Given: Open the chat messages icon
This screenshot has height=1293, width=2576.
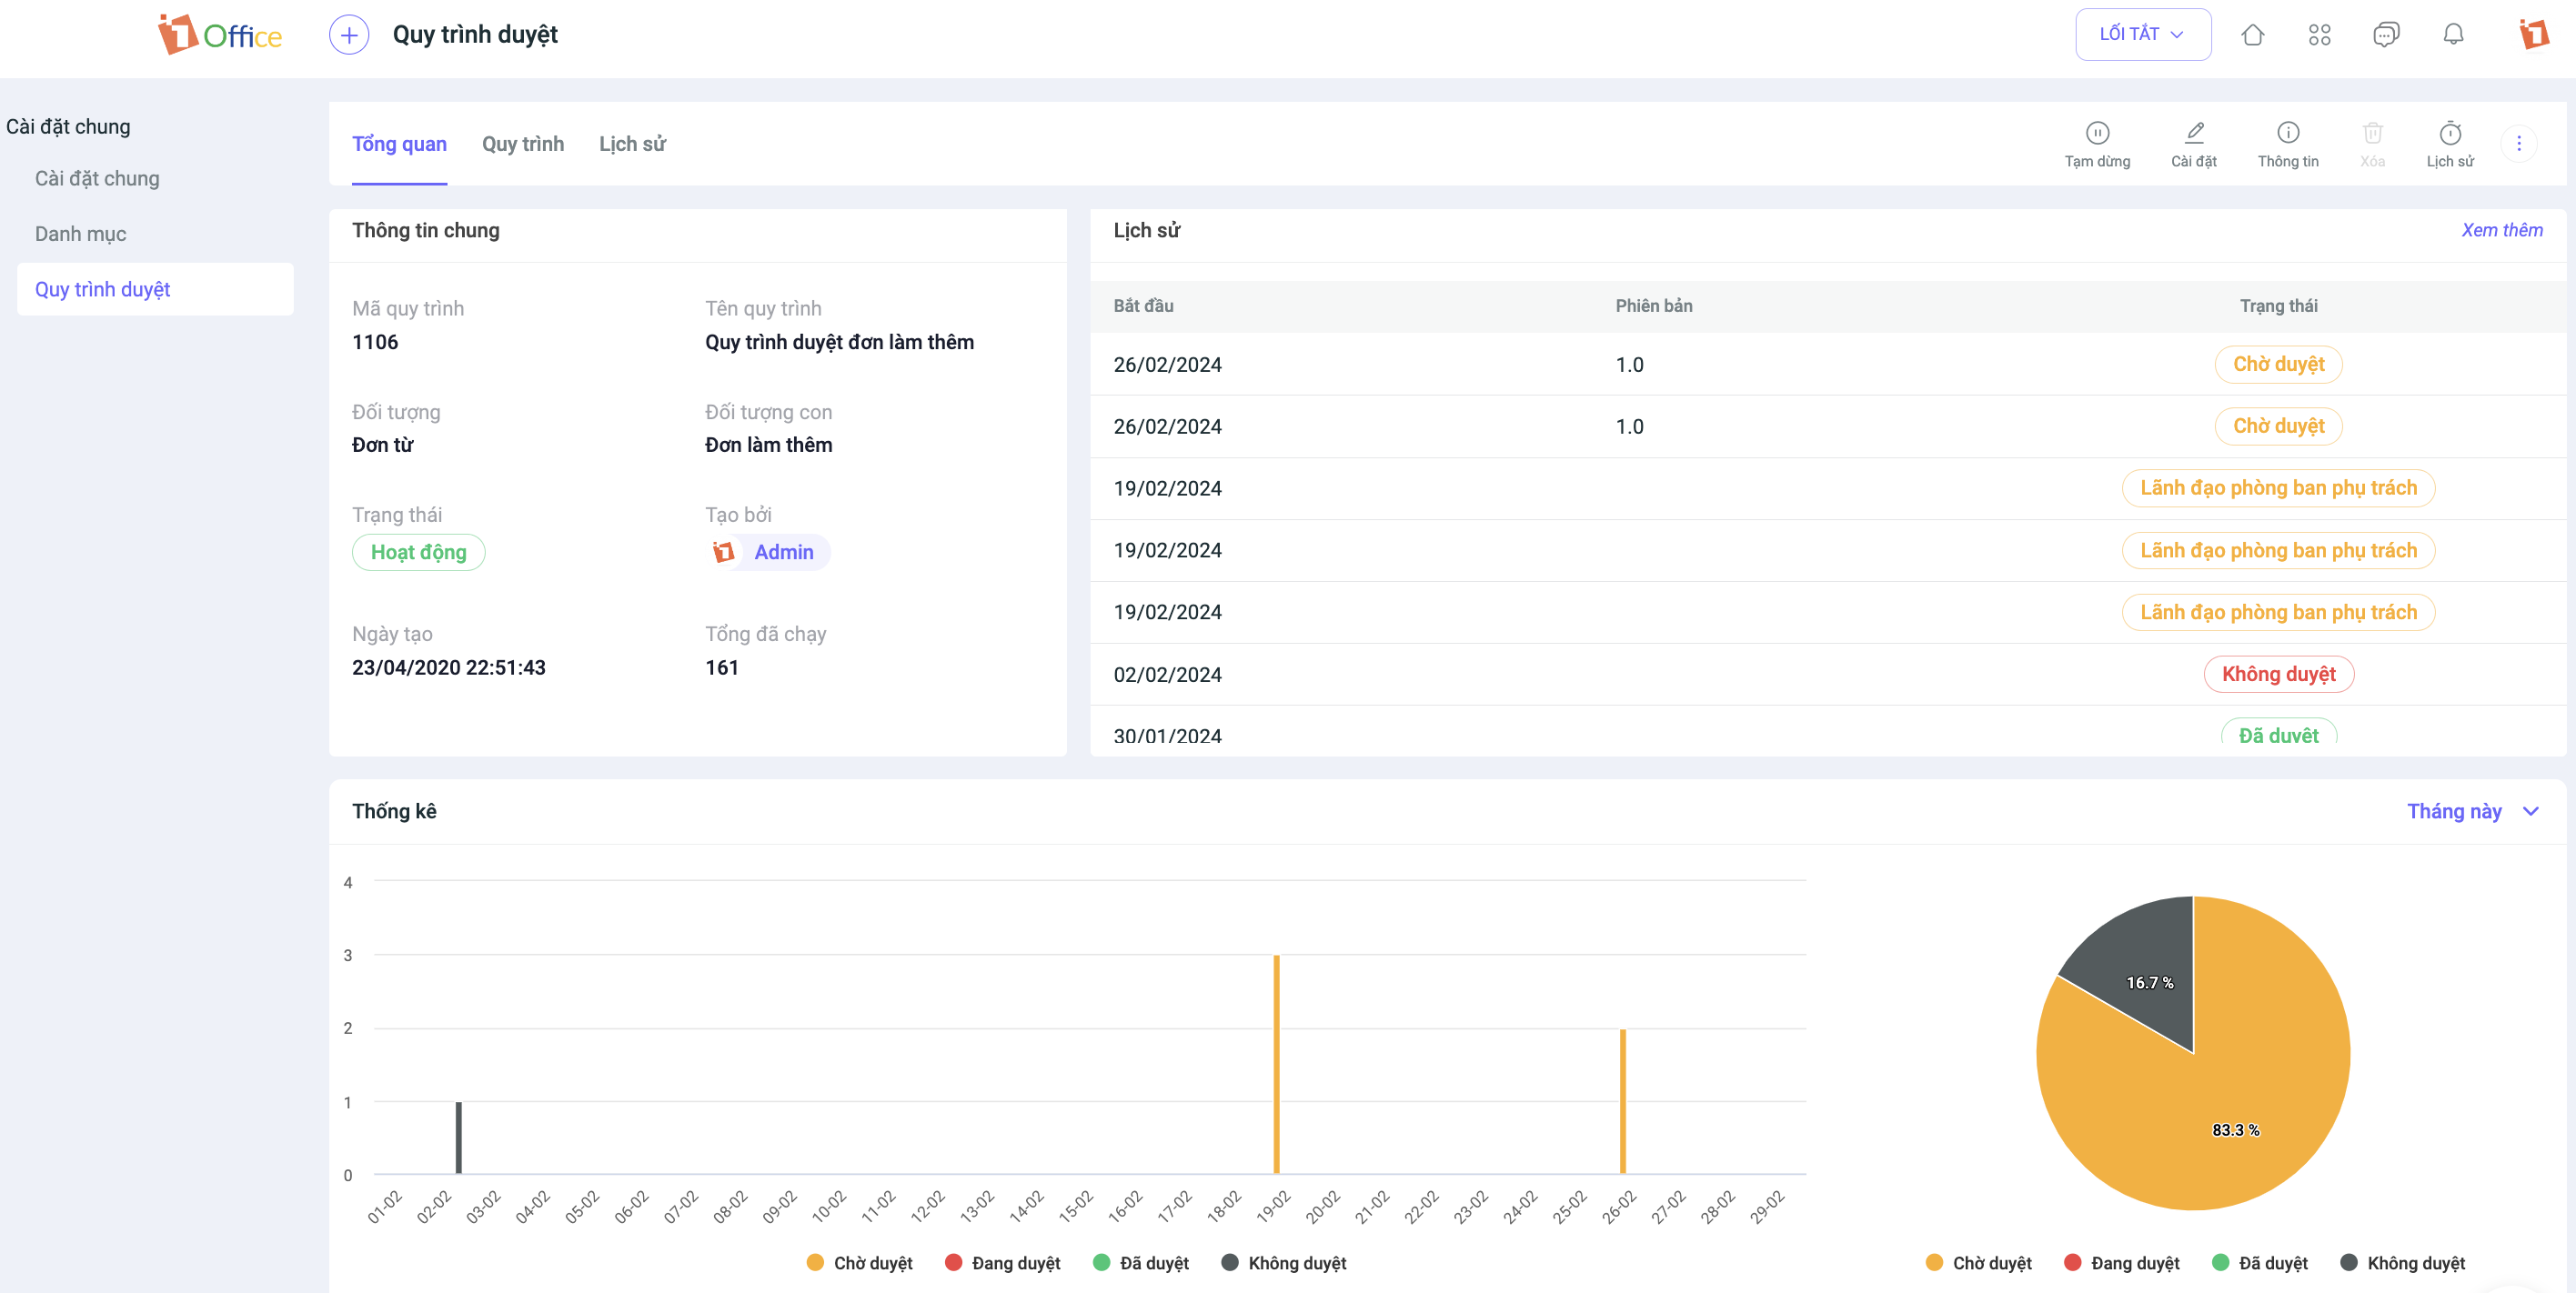Looking at the screenshot, I should click(2386, 35).
